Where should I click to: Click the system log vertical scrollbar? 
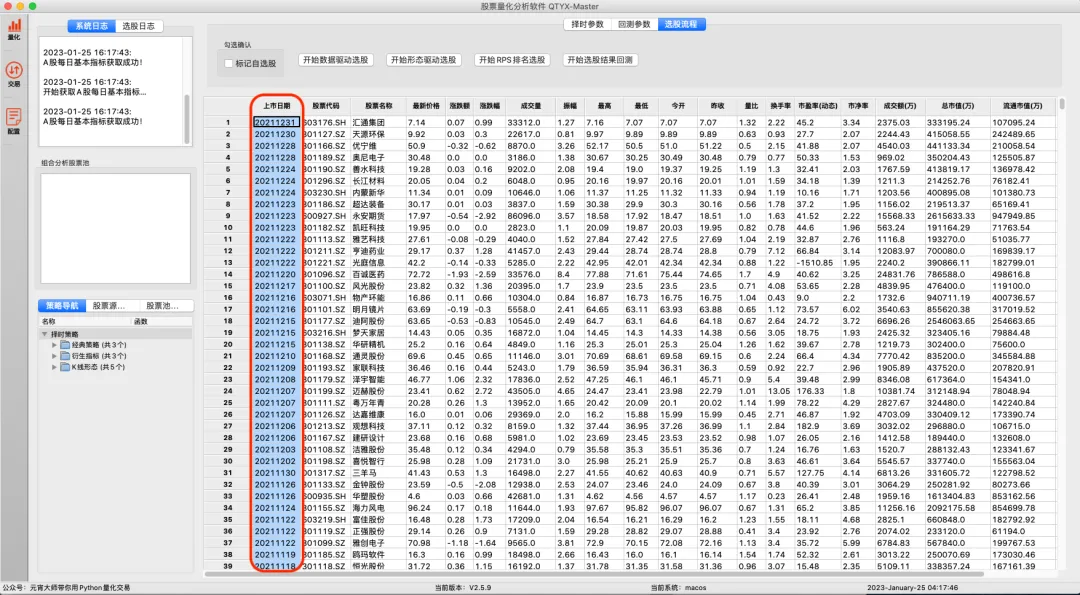(x=187, y=118)
